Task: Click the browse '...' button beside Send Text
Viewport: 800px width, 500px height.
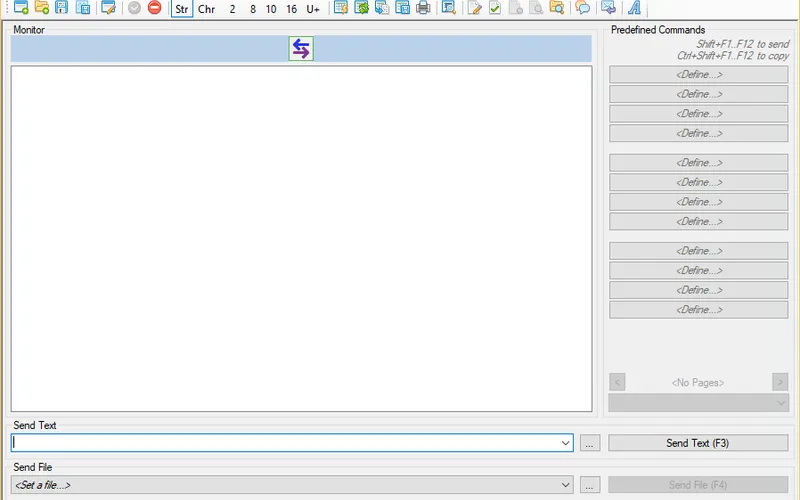Action: [x=590, y=443]
